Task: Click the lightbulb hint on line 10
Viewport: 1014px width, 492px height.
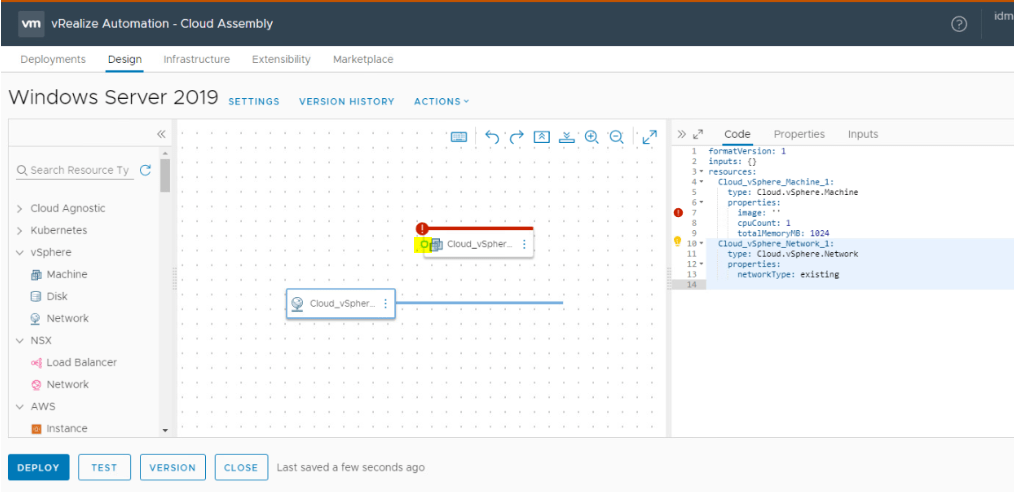Action: [x=679, y=242]
